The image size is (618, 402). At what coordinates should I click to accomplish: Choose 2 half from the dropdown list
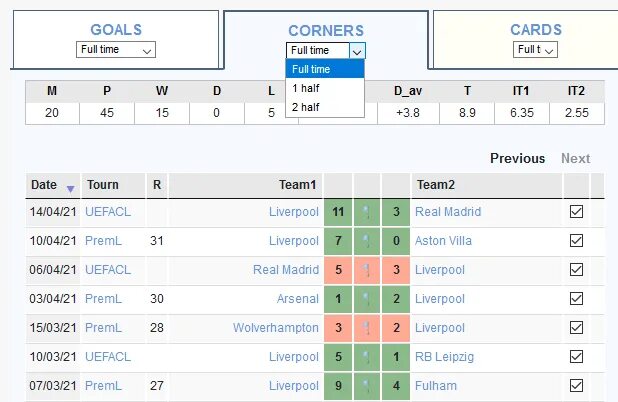point(325,107)
